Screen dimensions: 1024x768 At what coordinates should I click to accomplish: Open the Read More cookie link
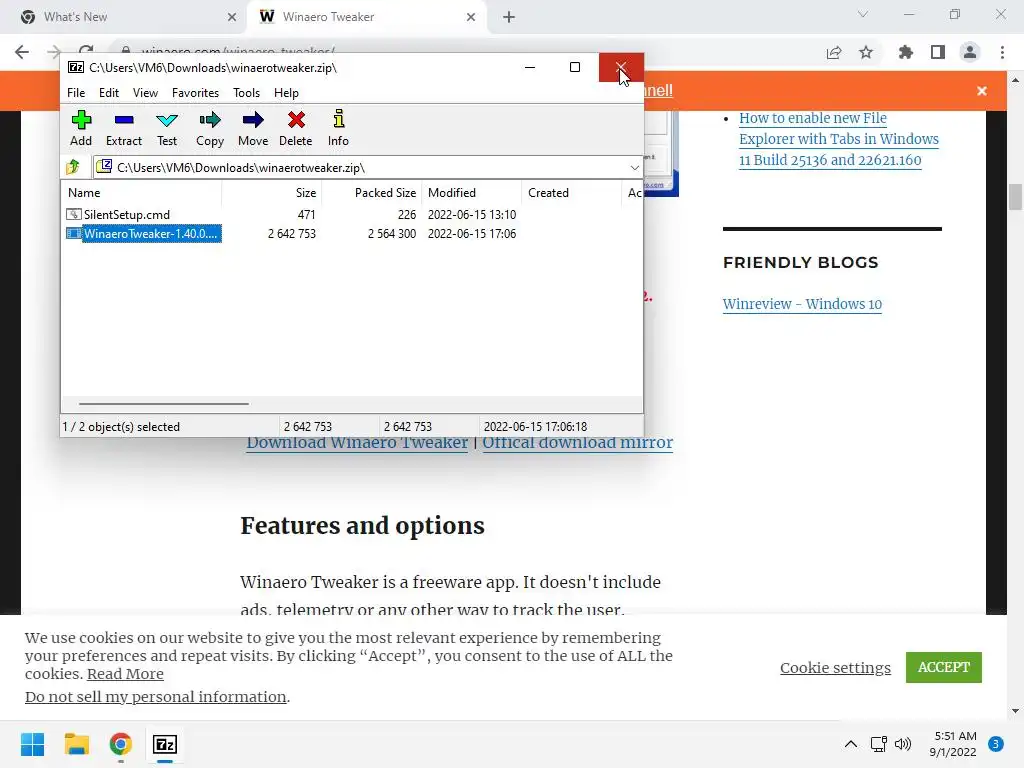pos(125,674)
